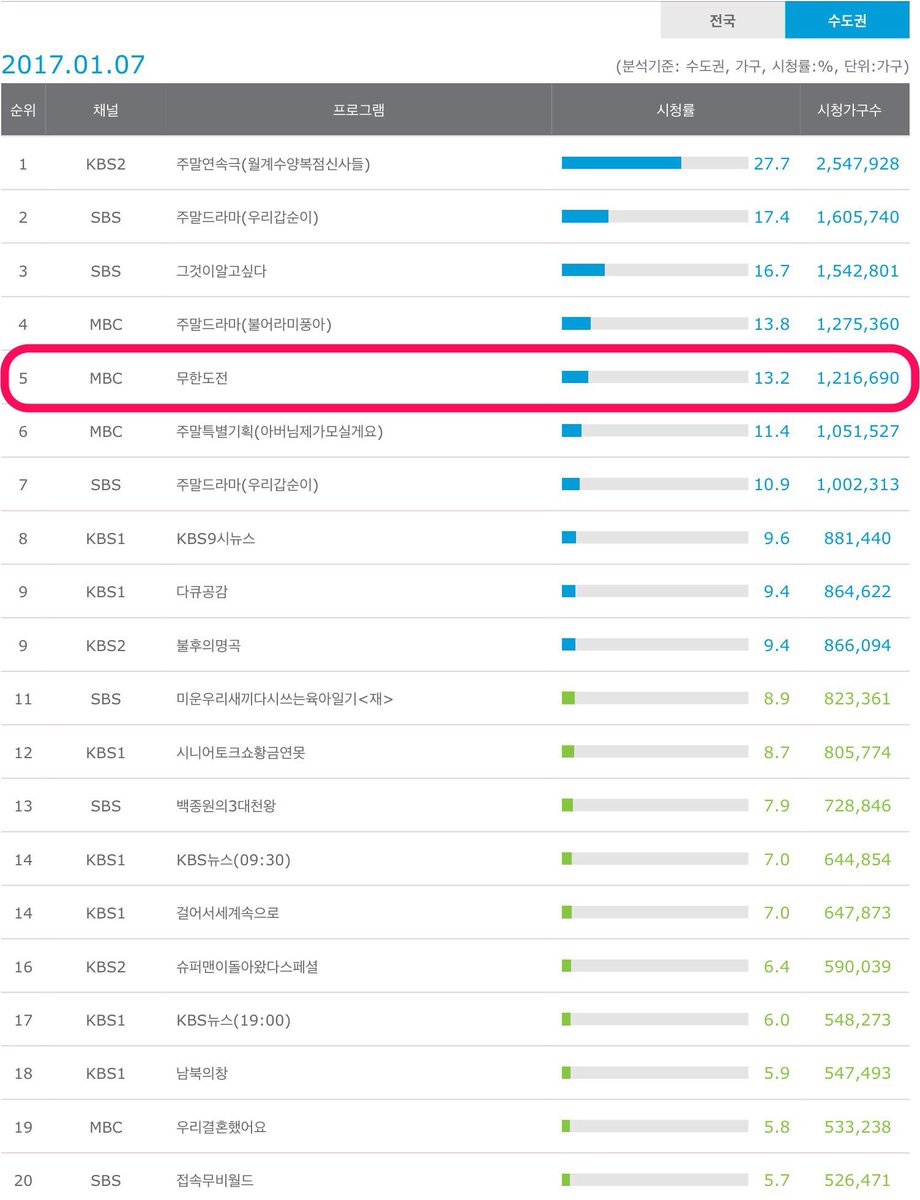This screenshot has height=1200, width=920.
Task: Select program 주말특별기획(아버님제가모실게요)
Action: point(279,431)
